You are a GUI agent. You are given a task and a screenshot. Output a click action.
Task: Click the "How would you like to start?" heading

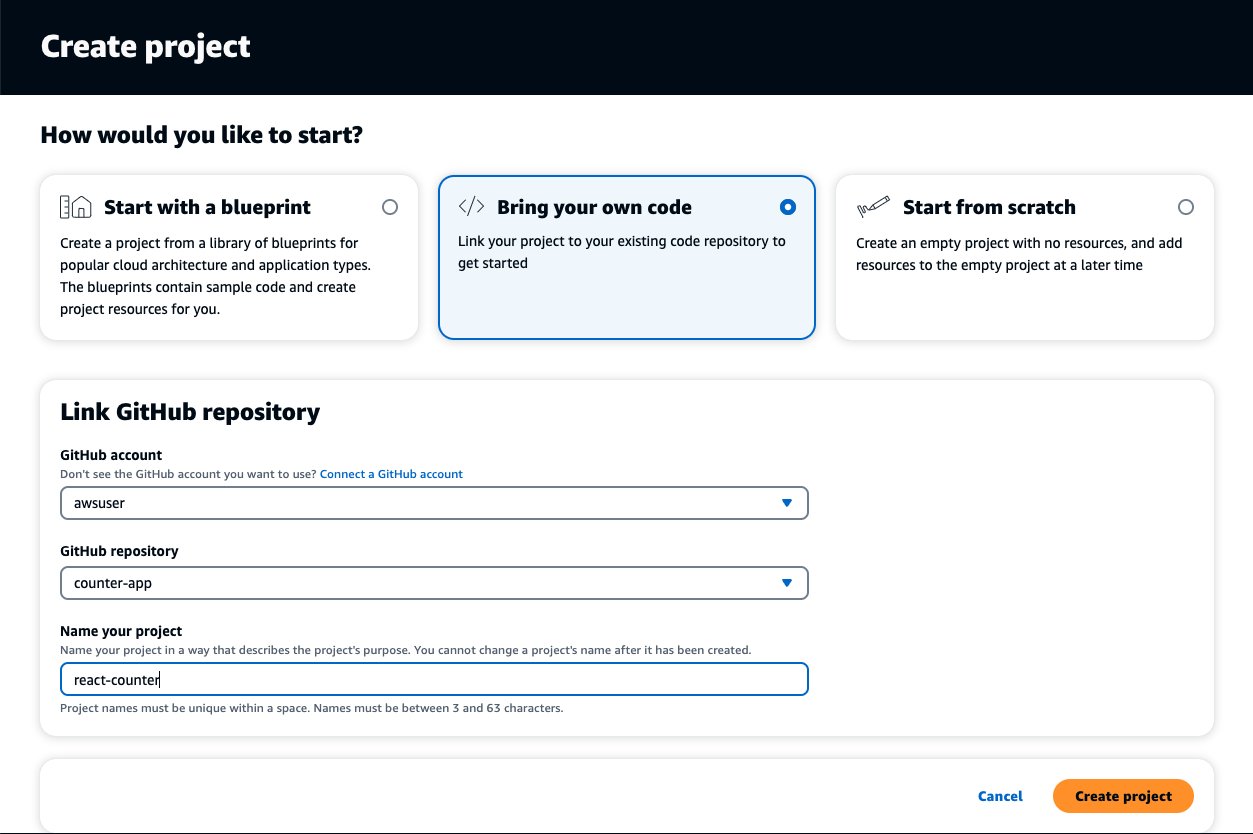(201, 134)
